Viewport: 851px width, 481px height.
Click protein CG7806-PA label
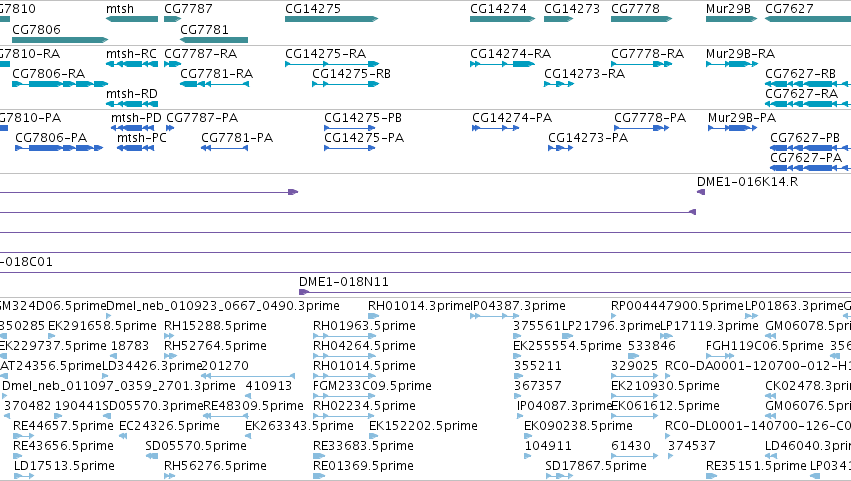[x=51, y=137]
